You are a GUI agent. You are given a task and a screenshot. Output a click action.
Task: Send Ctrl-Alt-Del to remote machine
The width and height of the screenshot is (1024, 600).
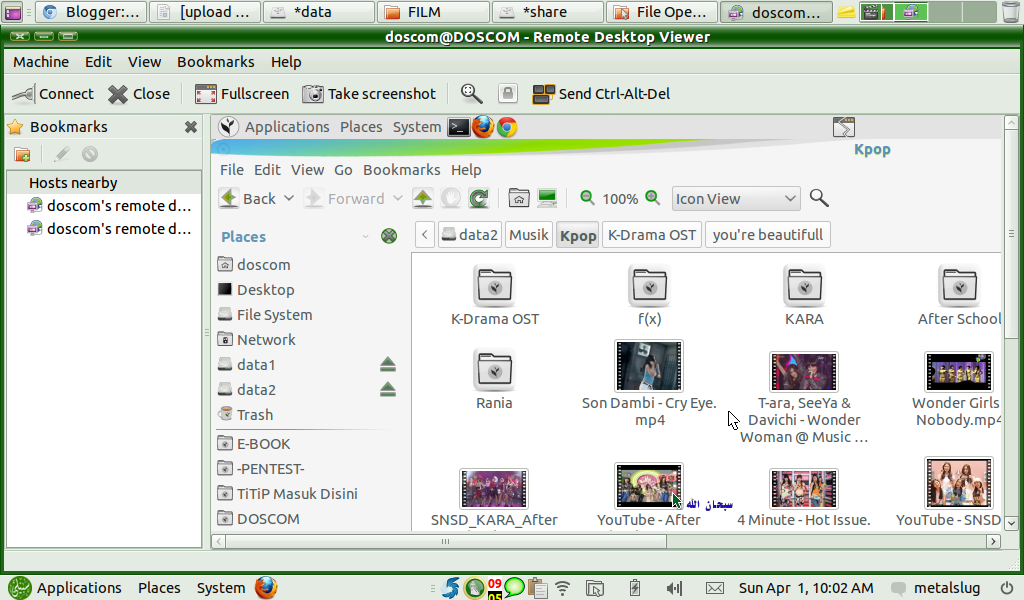[601, 94]
